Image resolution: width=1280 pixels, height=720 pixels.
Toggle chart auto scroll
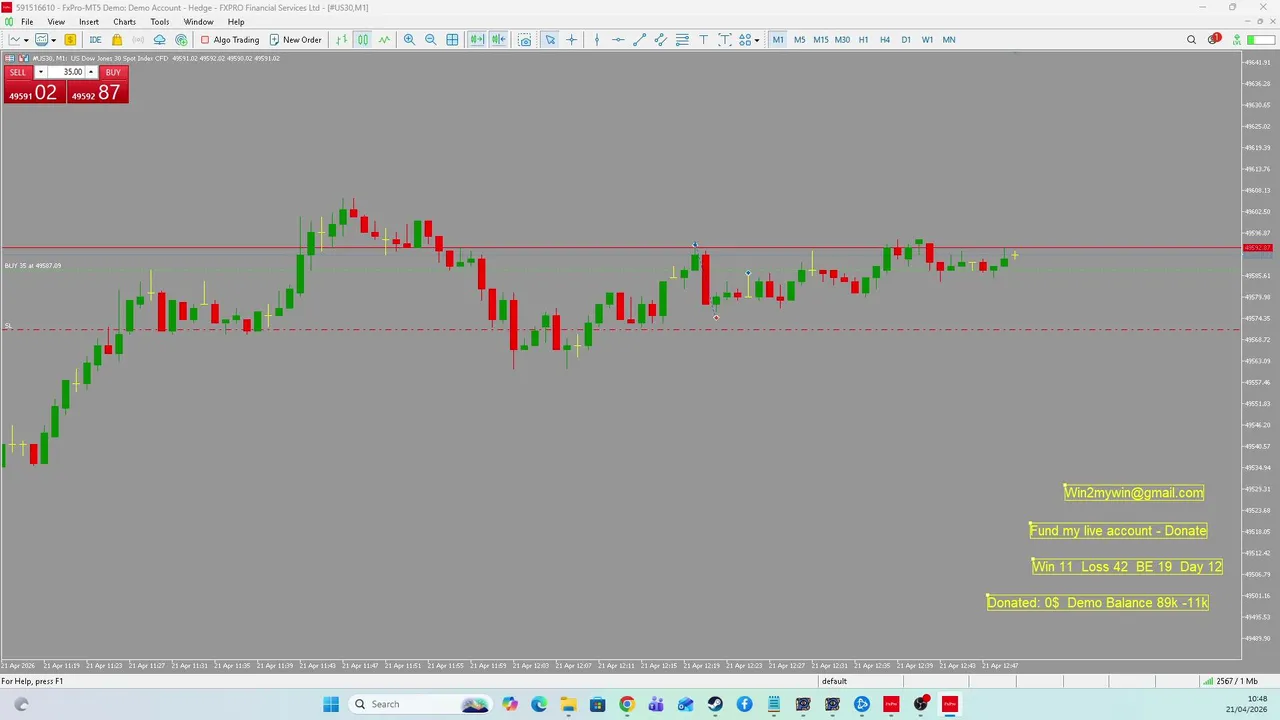pos(477,40)
